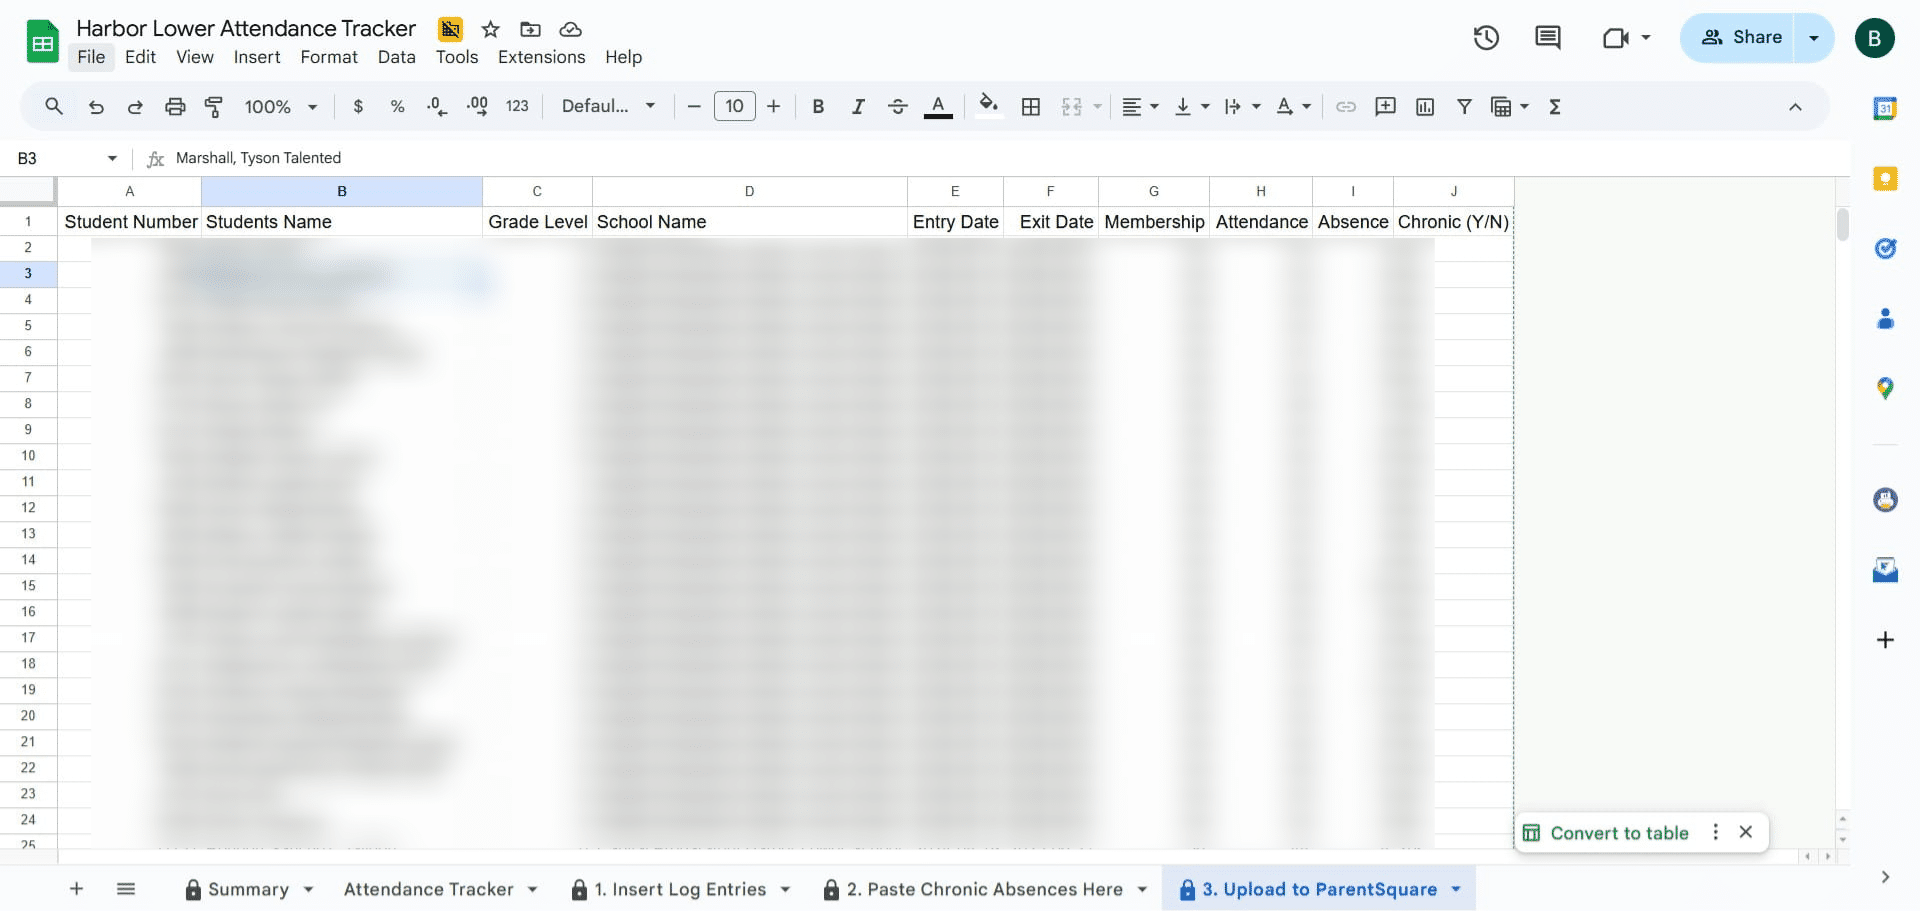Move the document to a folder
1920x911 pixels.
tap(530, 29)
